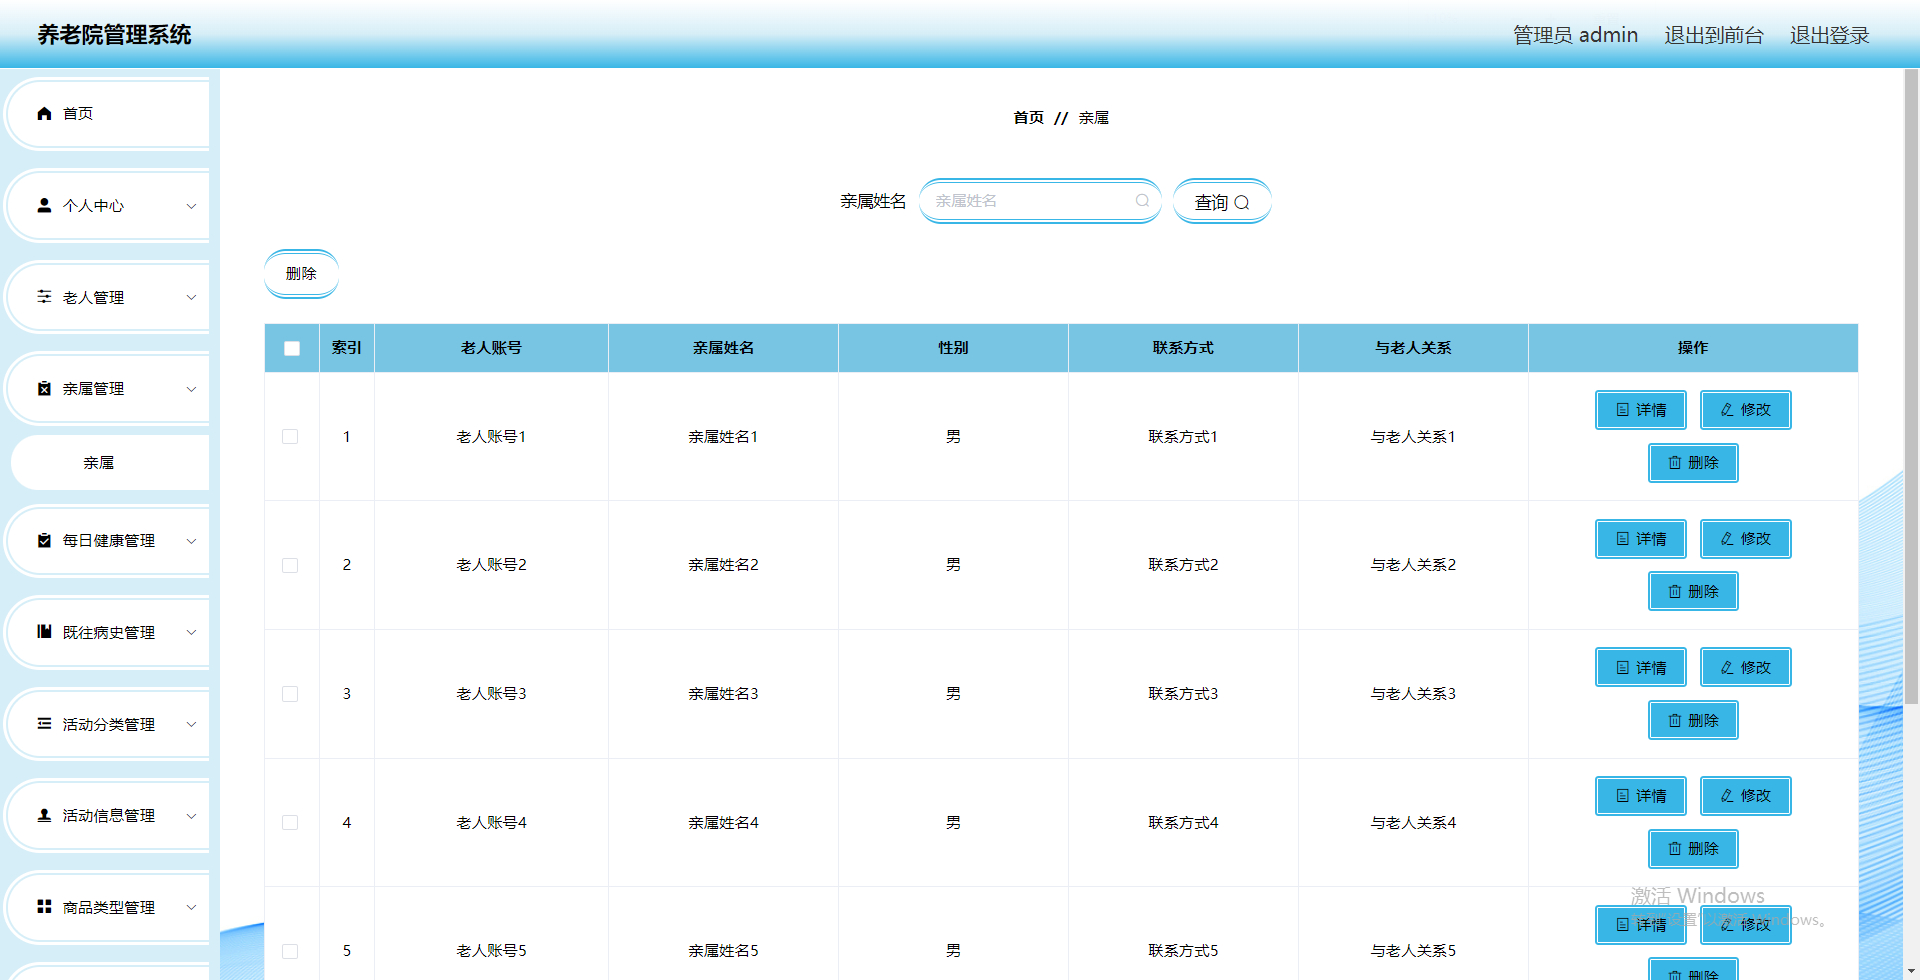This screenshot has height=980, width=1920.
Task: Select the checkbox beside 亲属姓名3
Action: tap(291, 693)
